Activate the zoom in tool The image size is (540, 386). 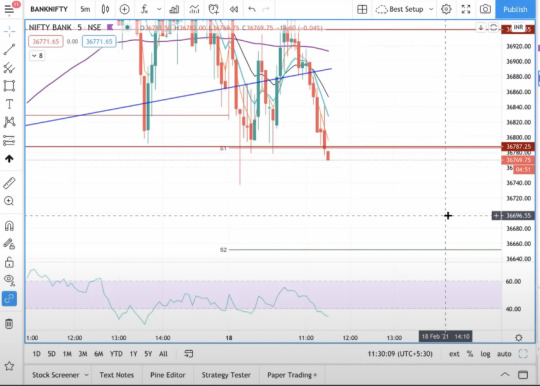pos(9,201)
